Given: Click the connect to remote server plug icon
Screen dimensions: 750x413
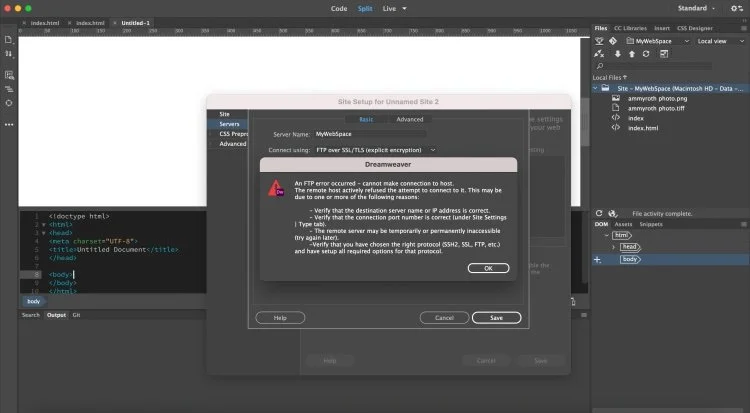Looking at the screenshot, I should pos(599,54).
